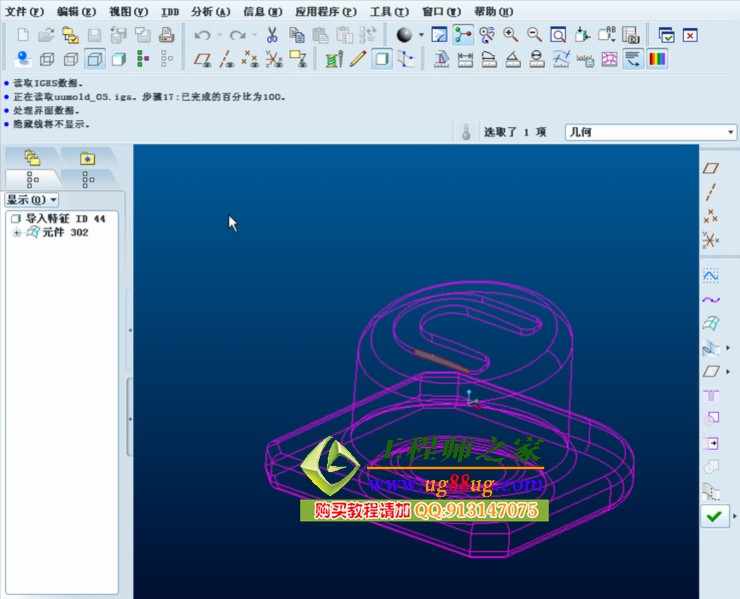
Task: Click the Undo arrow icon
Action: click(203, 35)
